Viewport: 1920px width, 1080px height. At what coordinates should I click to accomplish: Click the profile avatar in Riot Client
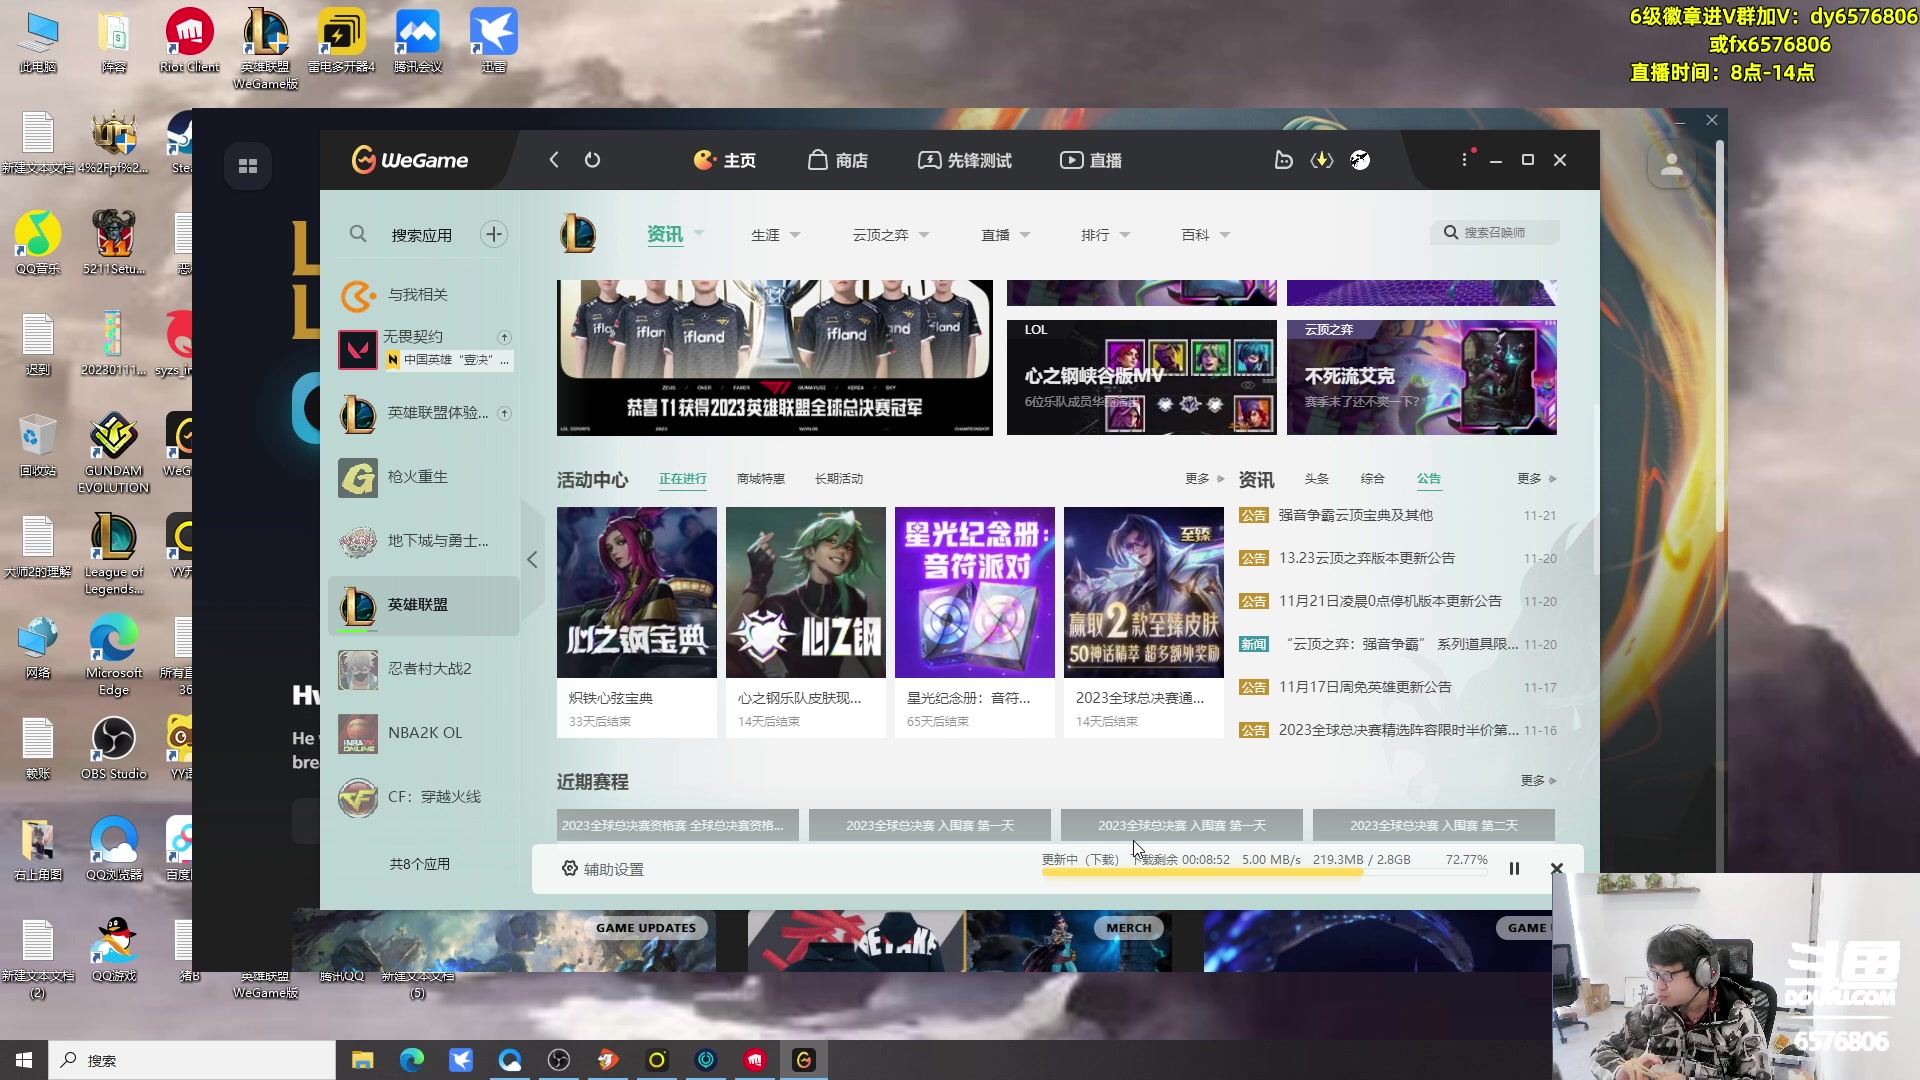(1672, 166)
